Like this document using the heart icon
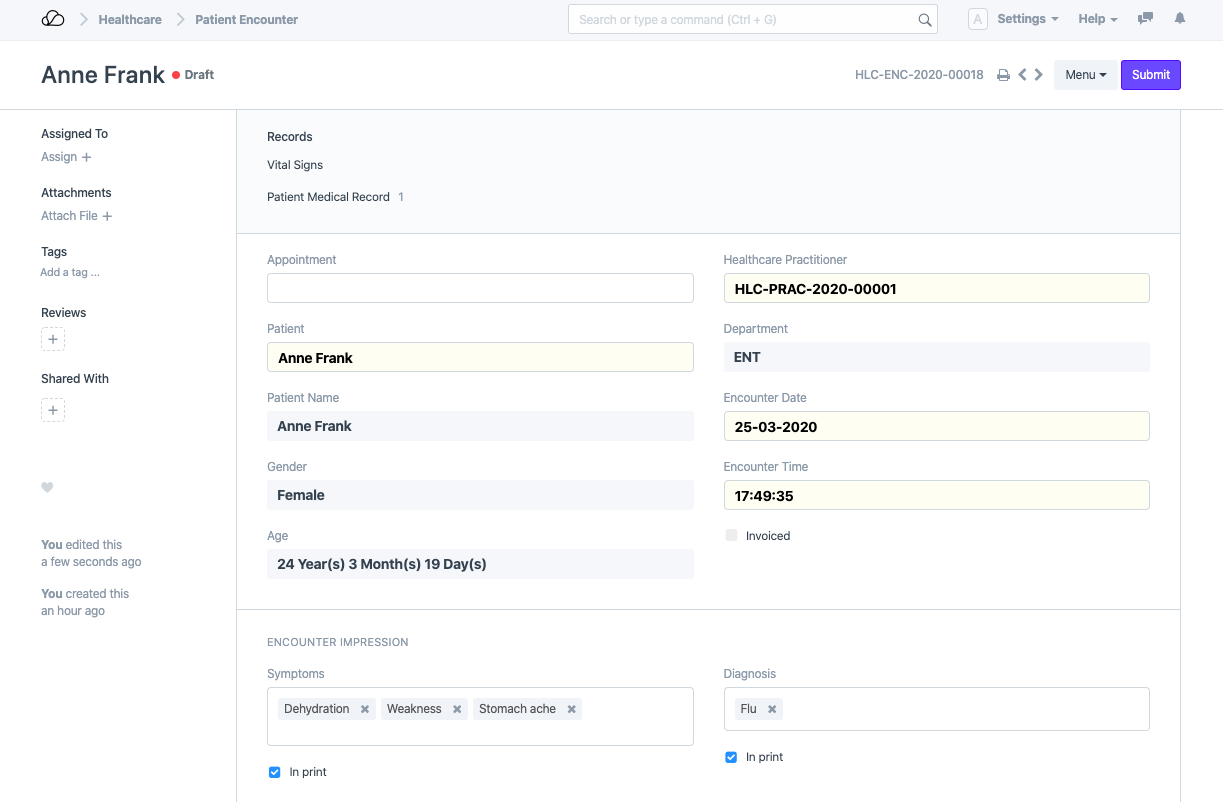The image size is (1223, 802). point(47,487)
